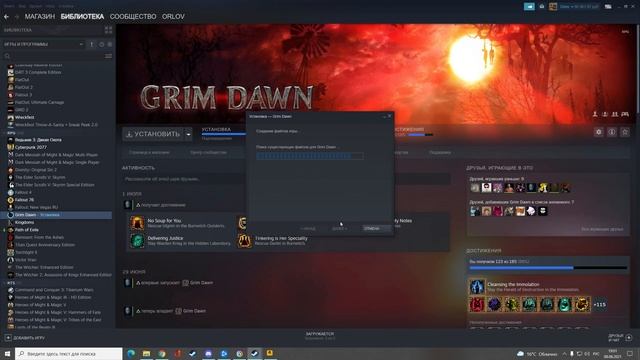Collapse the RPG category

[11, 133]
